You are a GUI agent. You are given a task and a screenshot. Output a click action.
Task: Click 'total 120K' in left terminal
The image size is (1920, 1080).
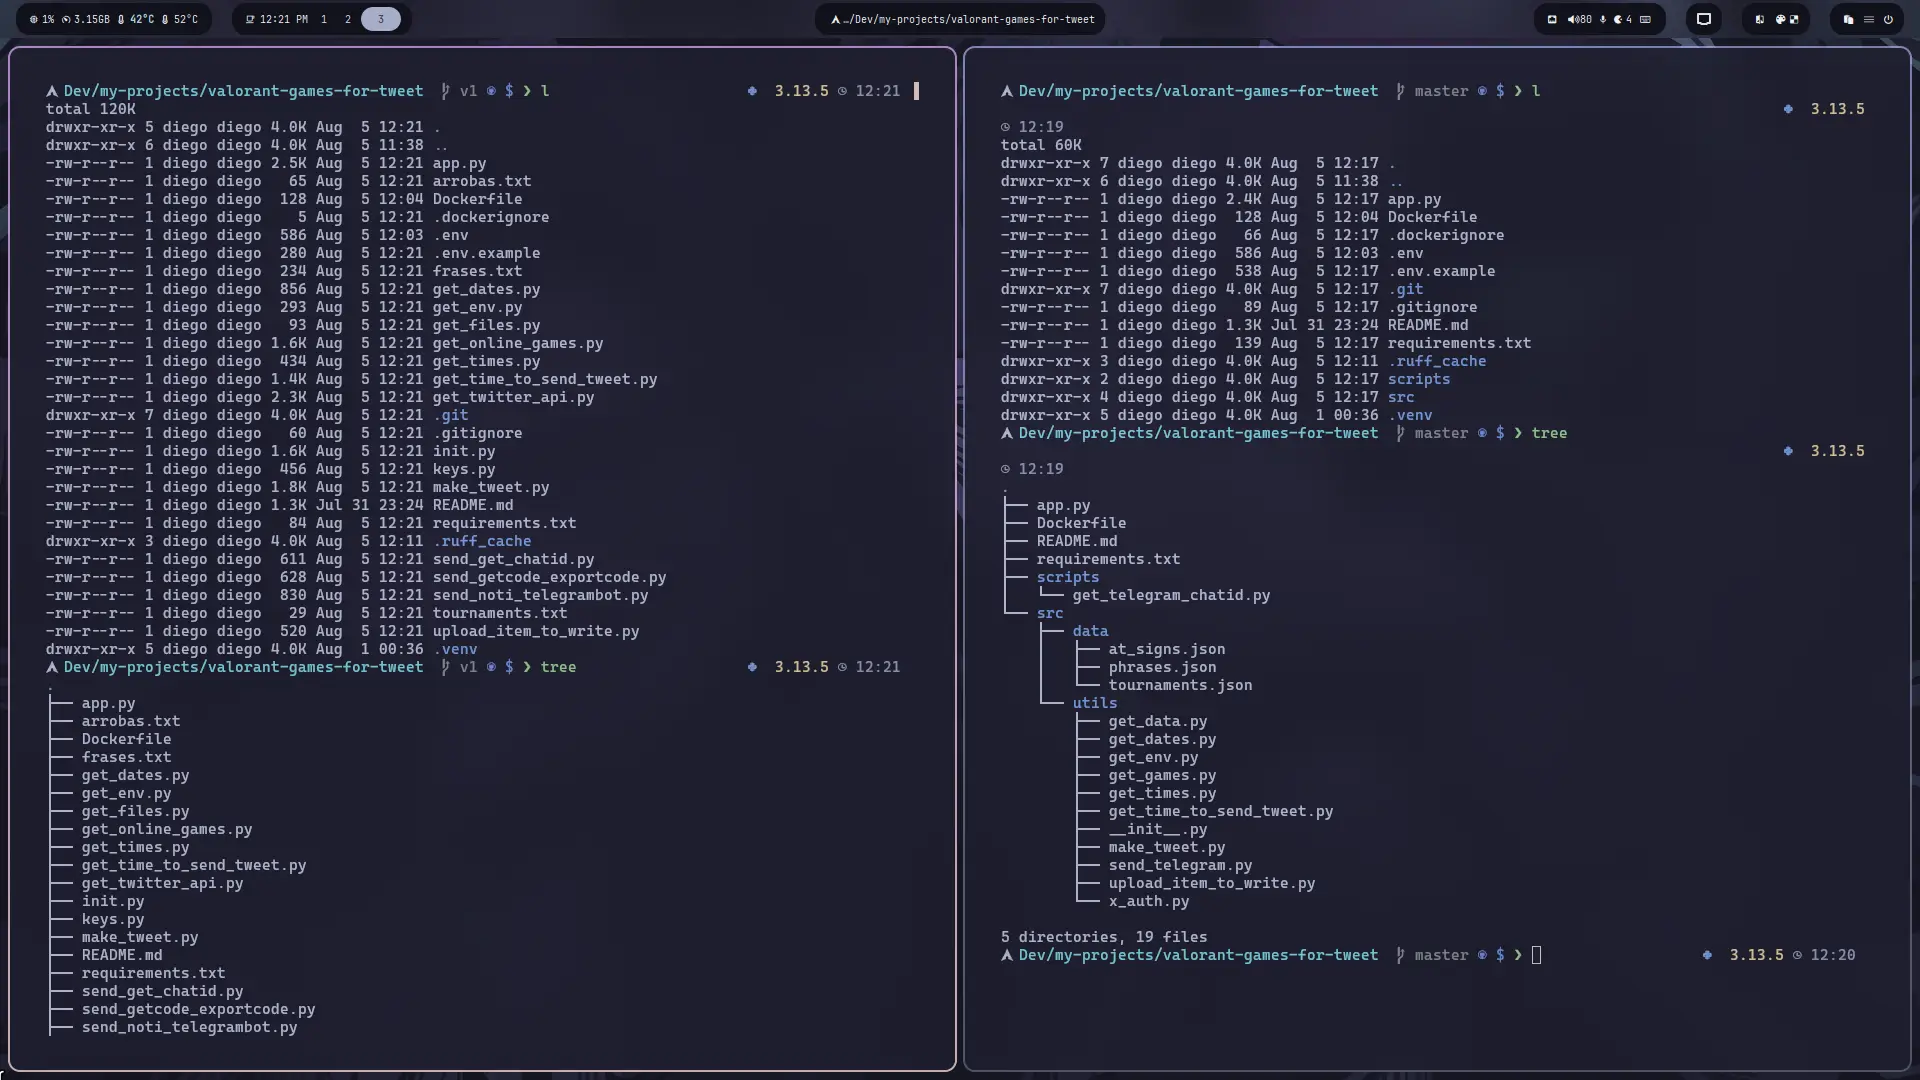click(90, 109)
